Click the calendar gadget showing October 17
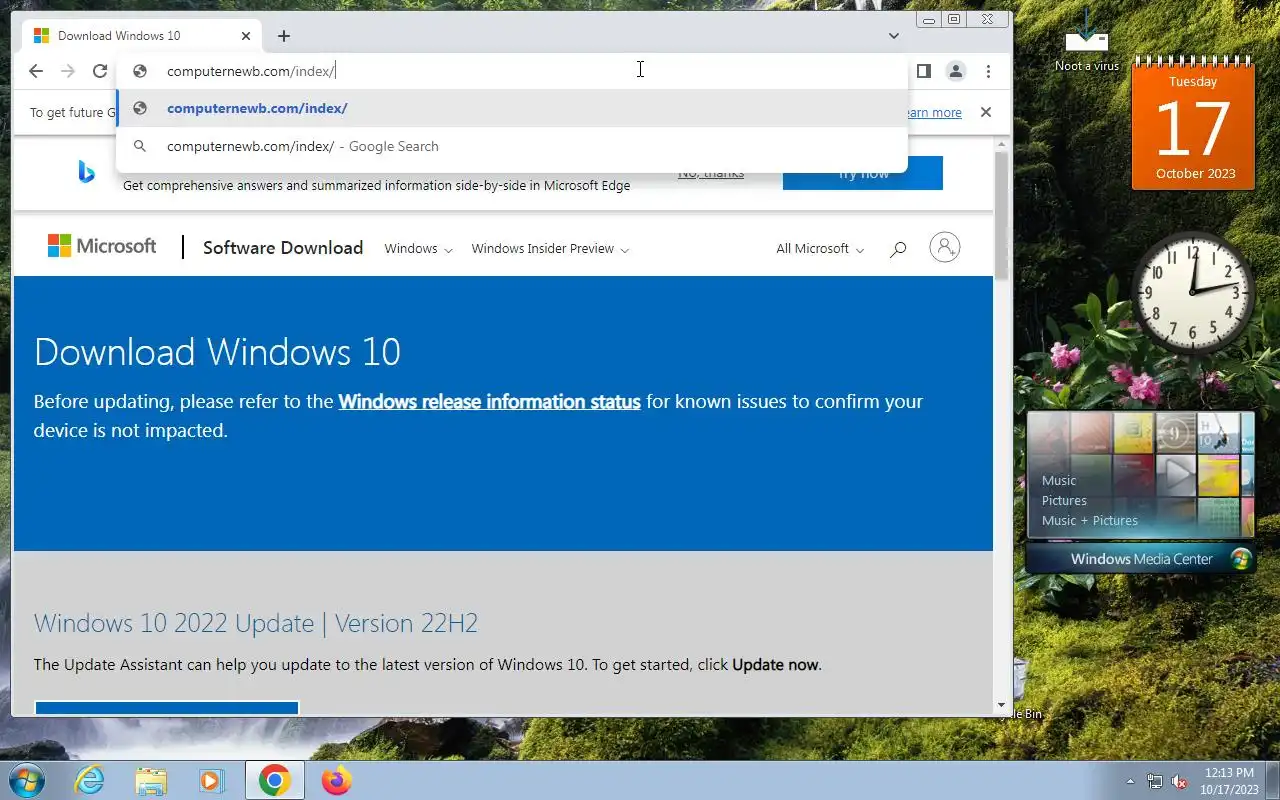Screen dimensions: 1280x800 pyautogui.click(x=1193, y=125)
